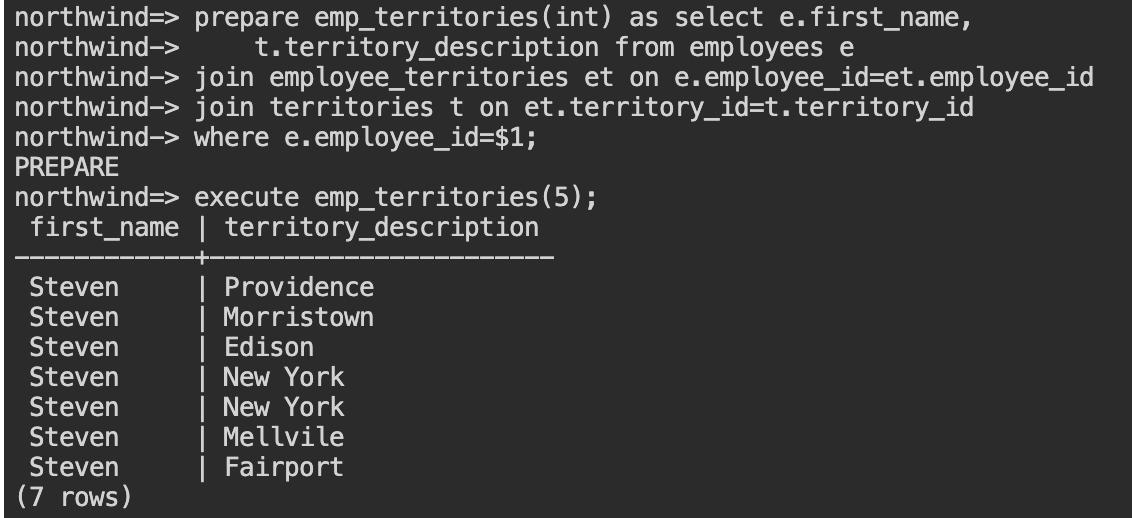Click the first New York result cell
1132x518 pixels.
[x=284, y=377]
